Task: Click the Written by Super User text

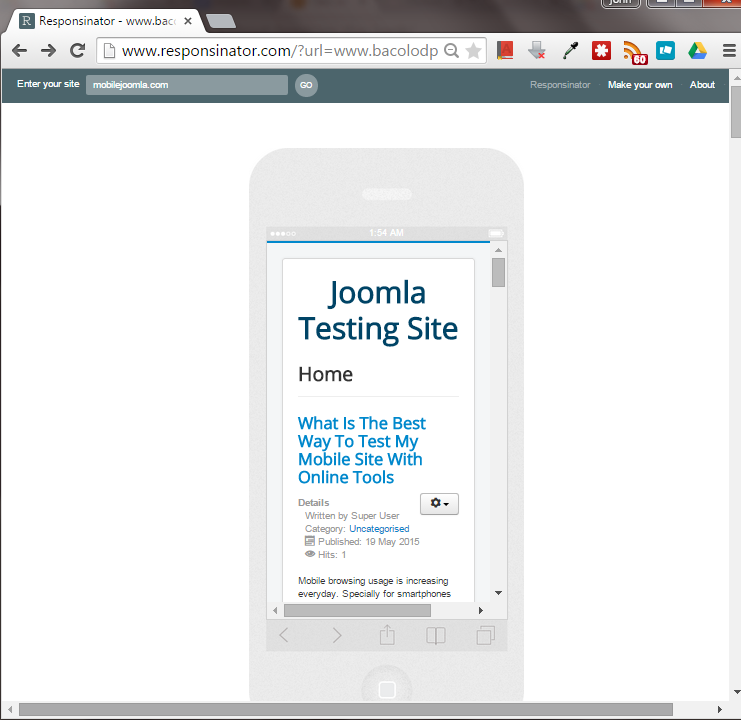Action: [352, 515]
